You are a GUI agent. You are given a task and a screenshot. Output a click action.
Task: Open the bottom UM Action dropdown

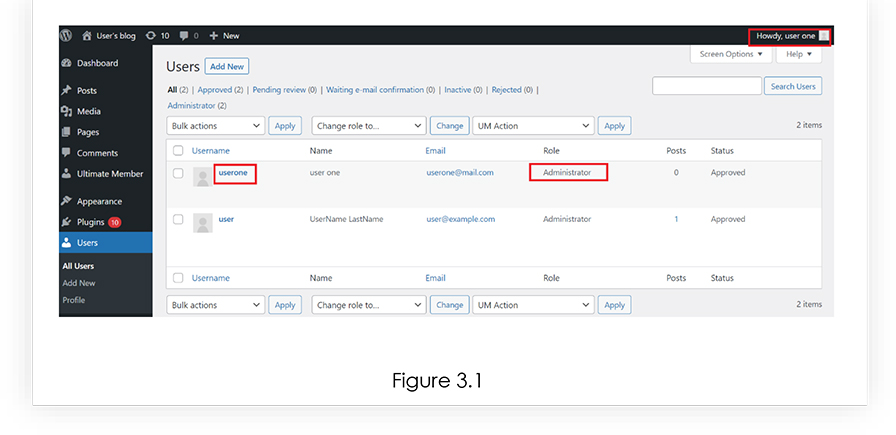pyautogui.click(x=534, y=305)
